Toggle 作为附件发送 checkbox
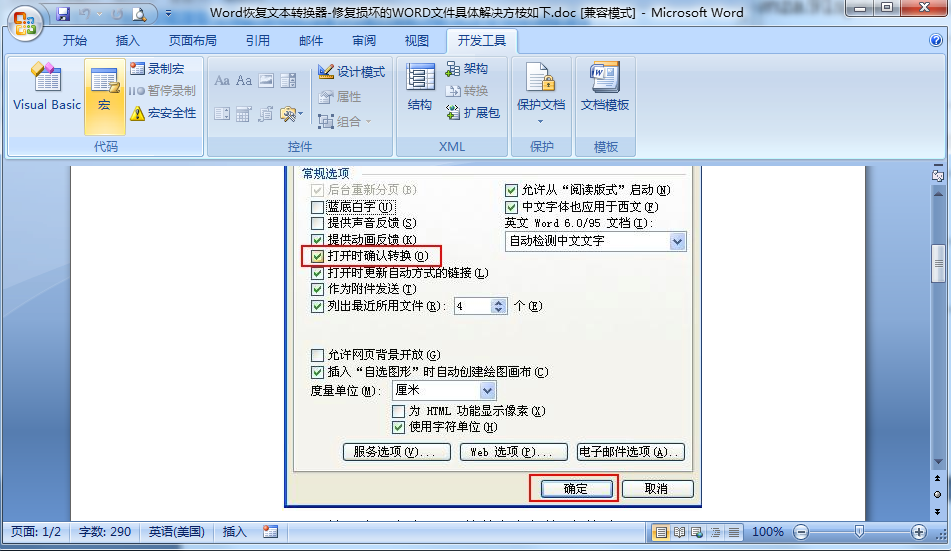Viewport: 951px width, 551px height. pos(317,289)
